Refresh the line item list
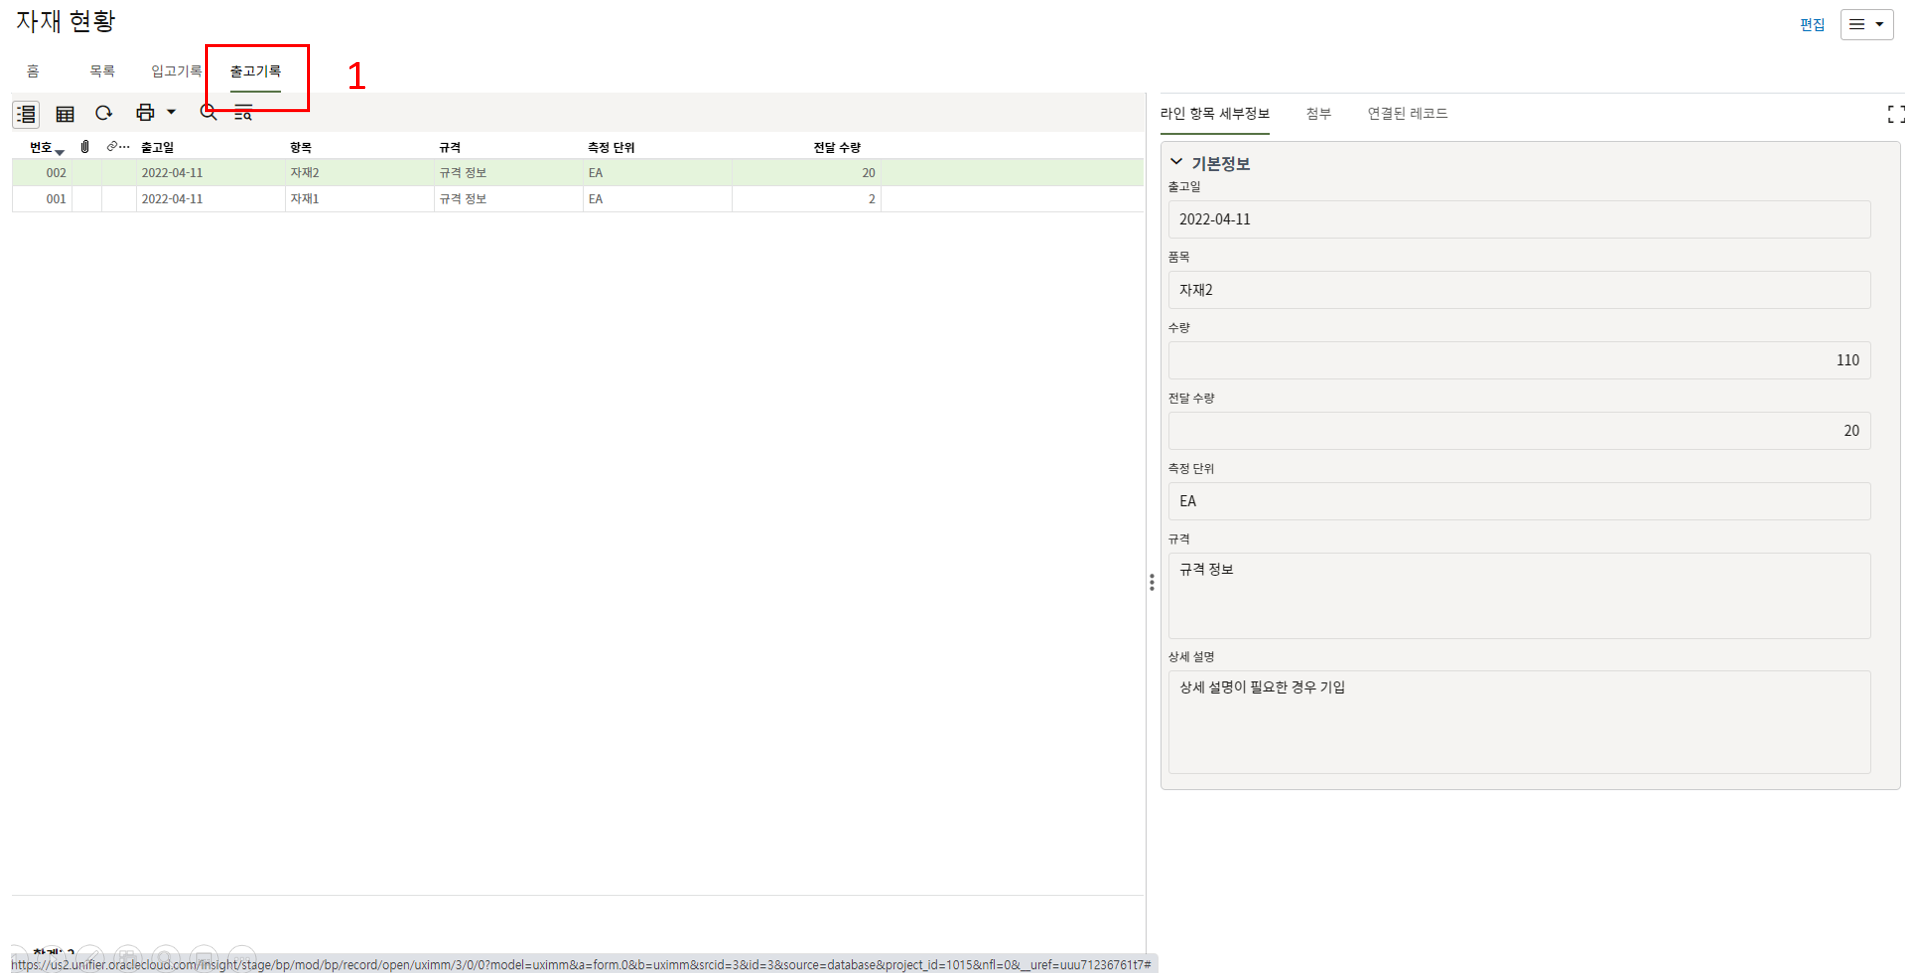 pos(104,113)
